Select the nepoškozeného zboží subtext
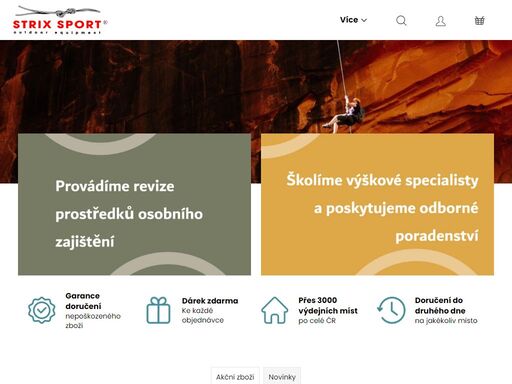This screenshot has height=384, width=512. [x=93, y=321]
